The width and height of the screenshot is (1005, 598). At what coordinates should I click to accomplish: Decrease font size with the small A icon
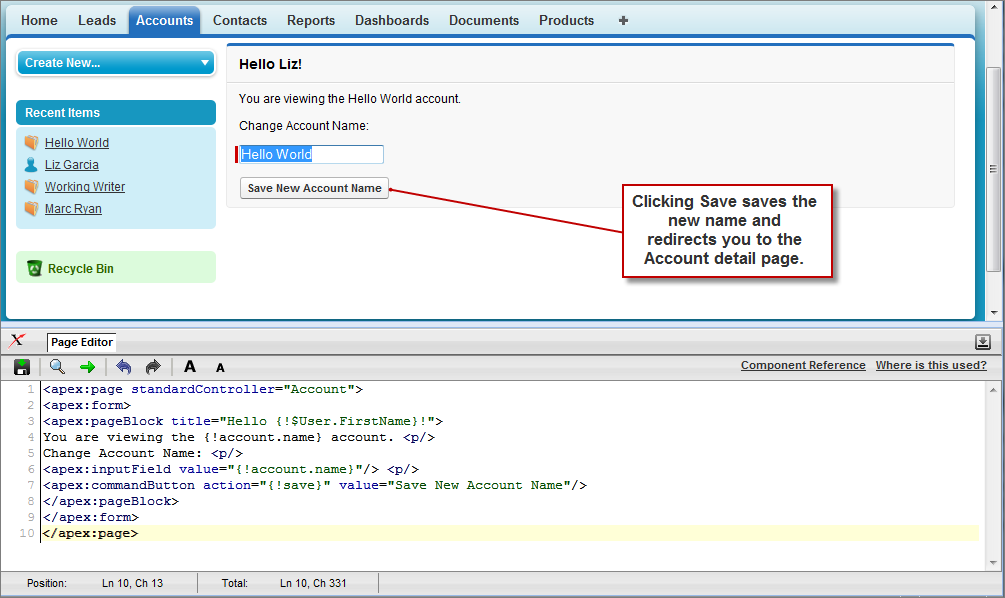pyautogui.click(x=219, y=366)
